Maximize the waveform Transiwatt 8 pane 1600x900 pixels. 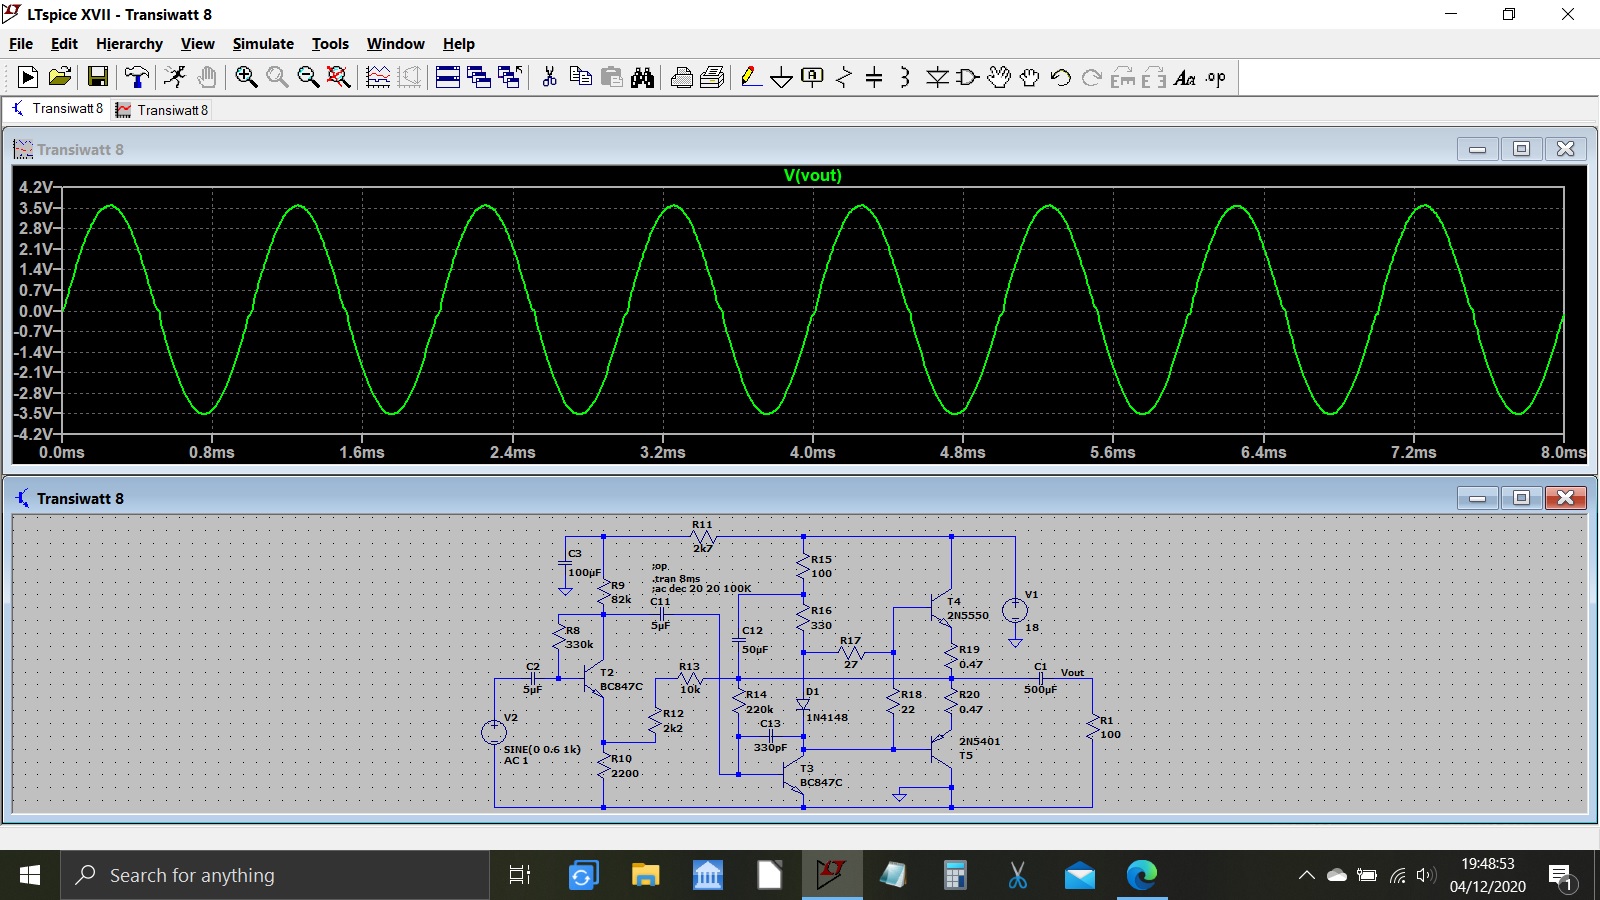[1521, 149]
